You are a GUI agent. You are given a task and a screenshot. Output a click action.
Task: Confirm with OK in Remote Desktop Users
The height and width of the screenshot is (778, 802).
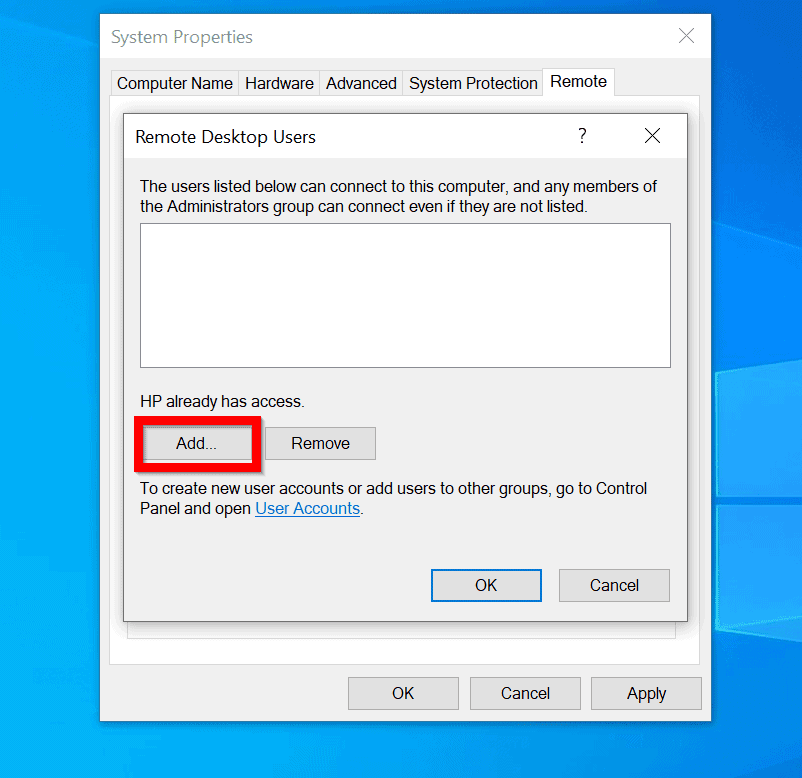(486, 585)
